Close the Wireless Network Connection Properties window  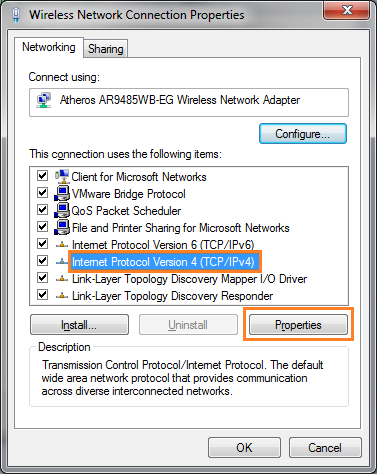pos(346,10)
